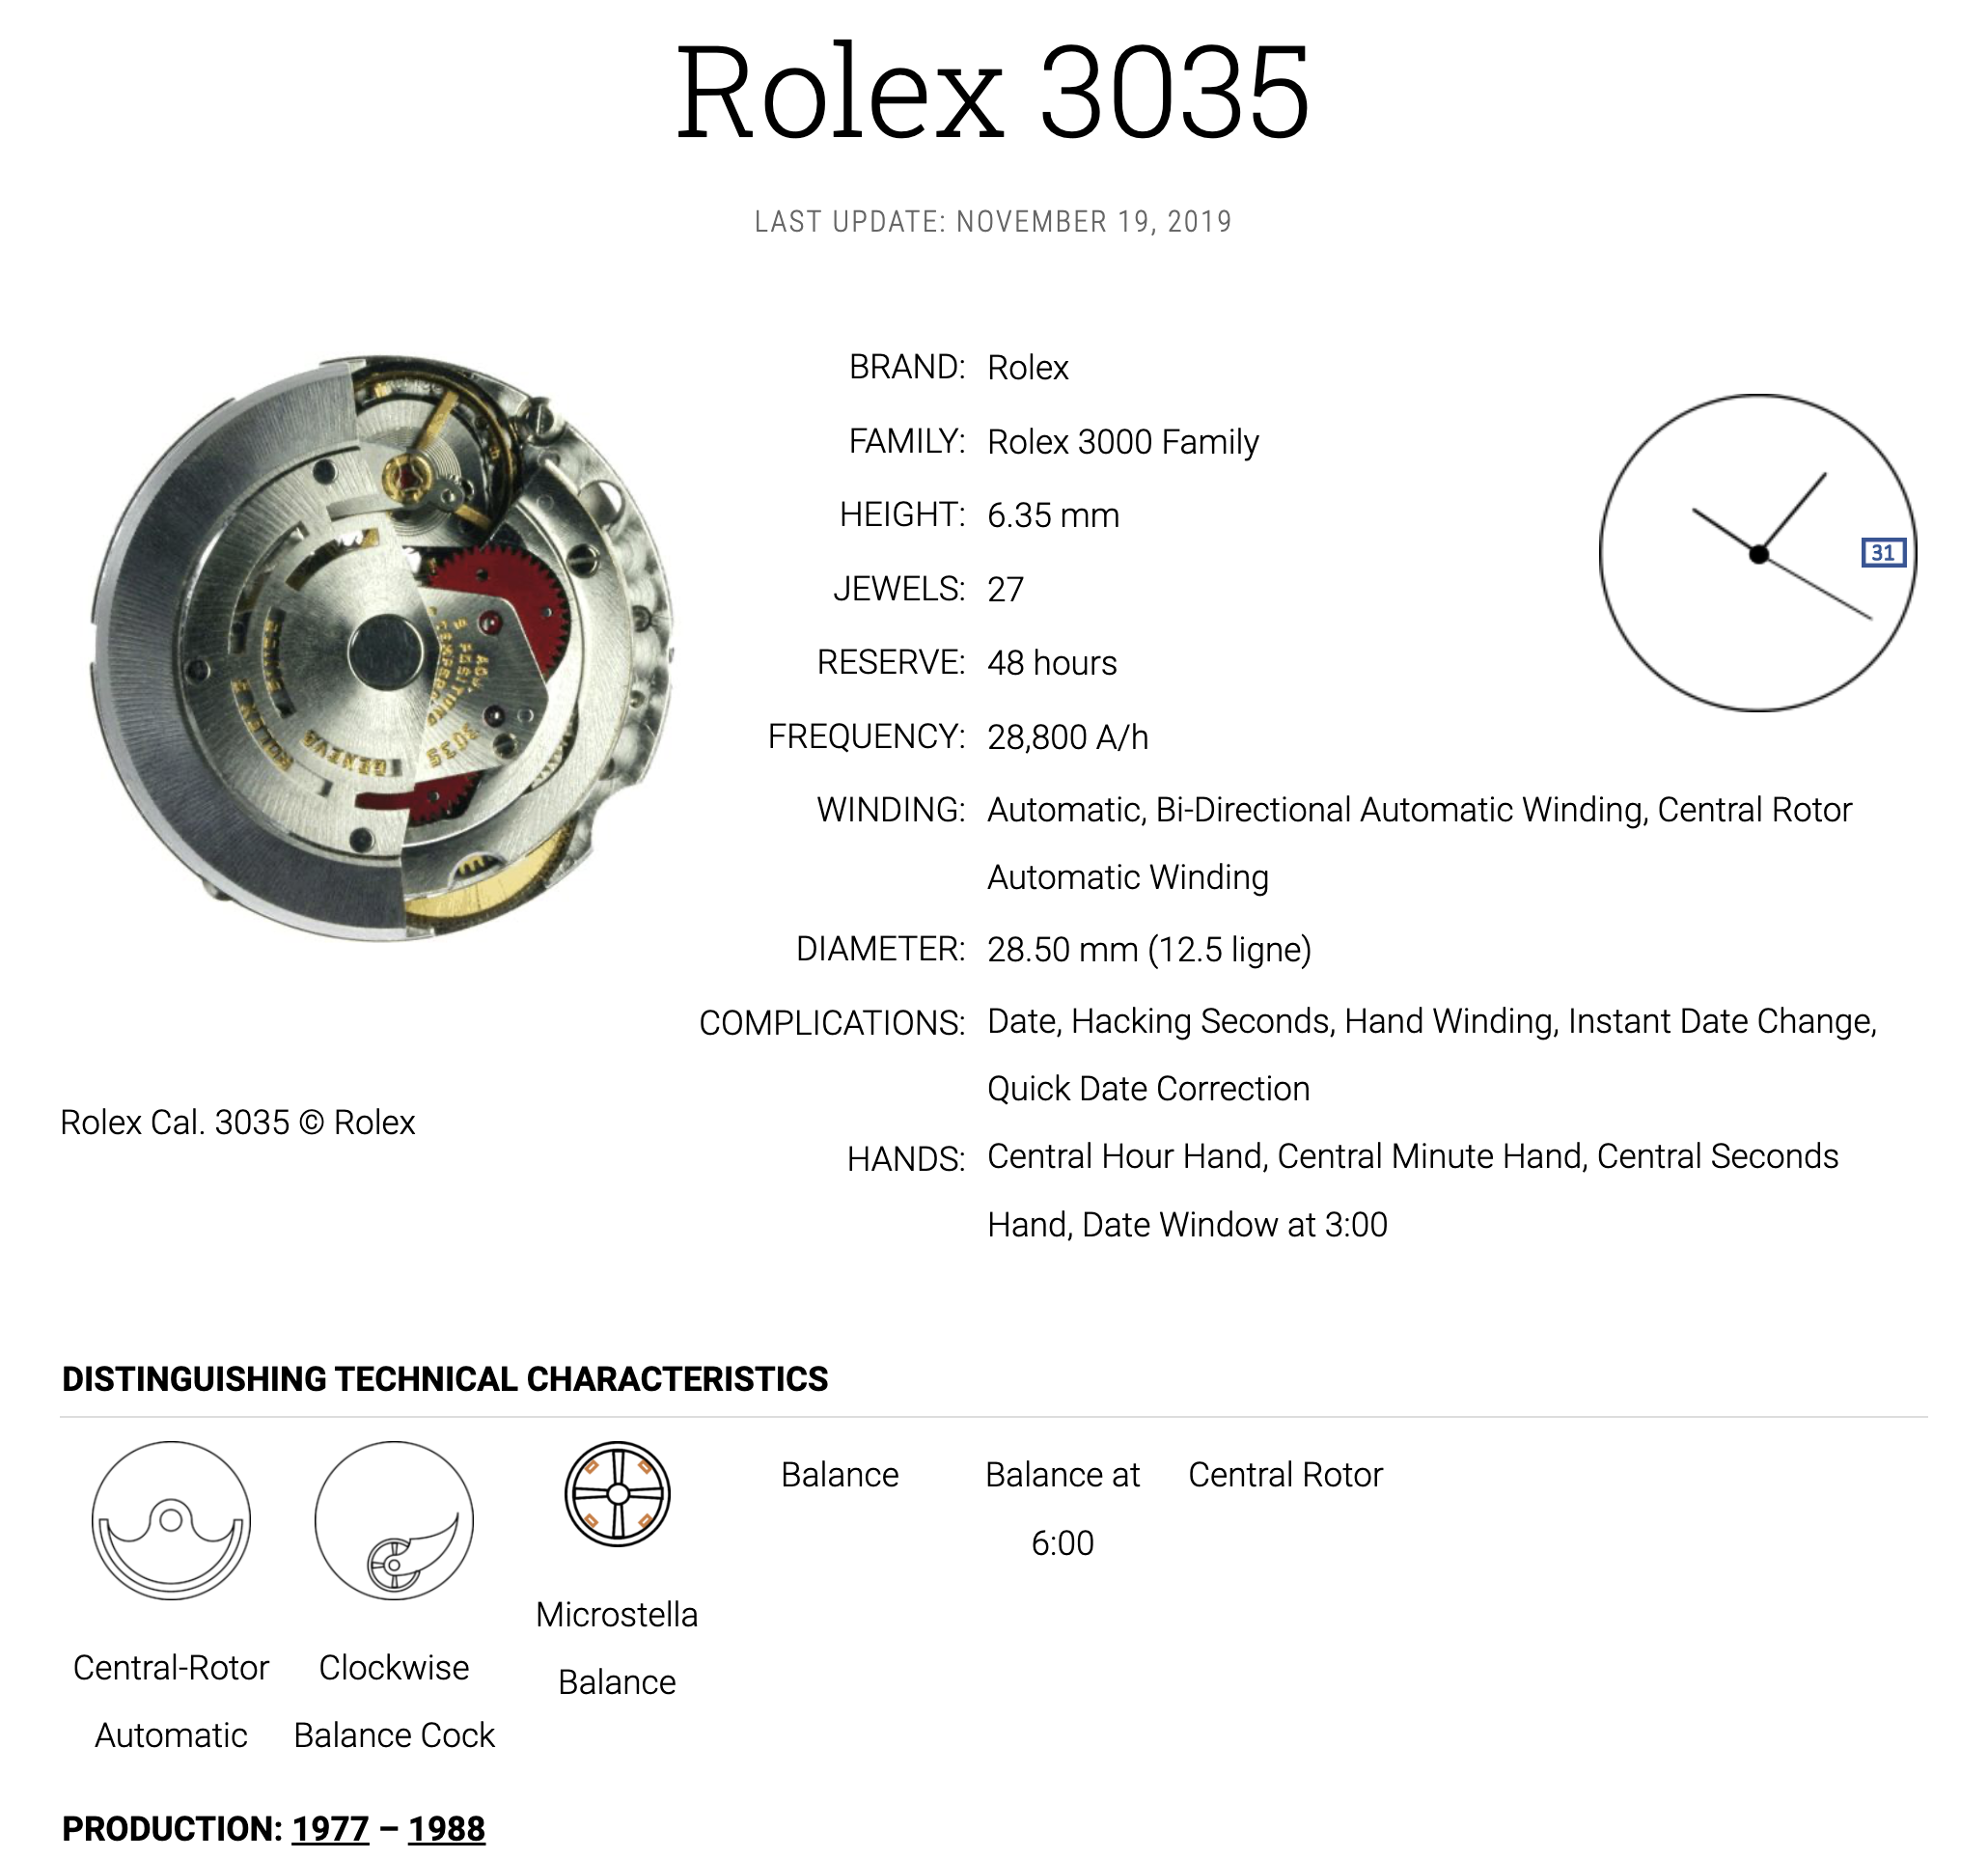This screenshot has height=1859, width=1988.
Task: Click the watch dial hands diagram
Action: (x=1757, y=553)
